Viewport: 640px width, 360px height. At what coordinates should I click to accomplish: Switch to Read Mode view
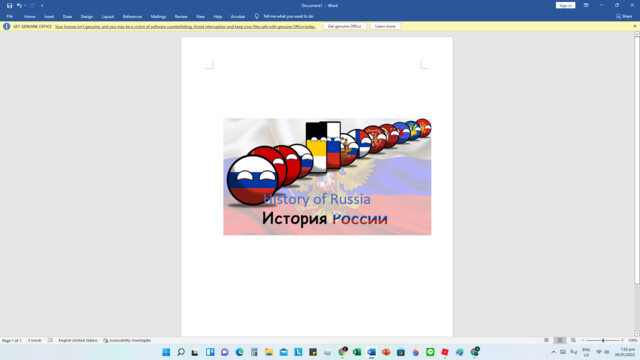click(x=547, y=340)
